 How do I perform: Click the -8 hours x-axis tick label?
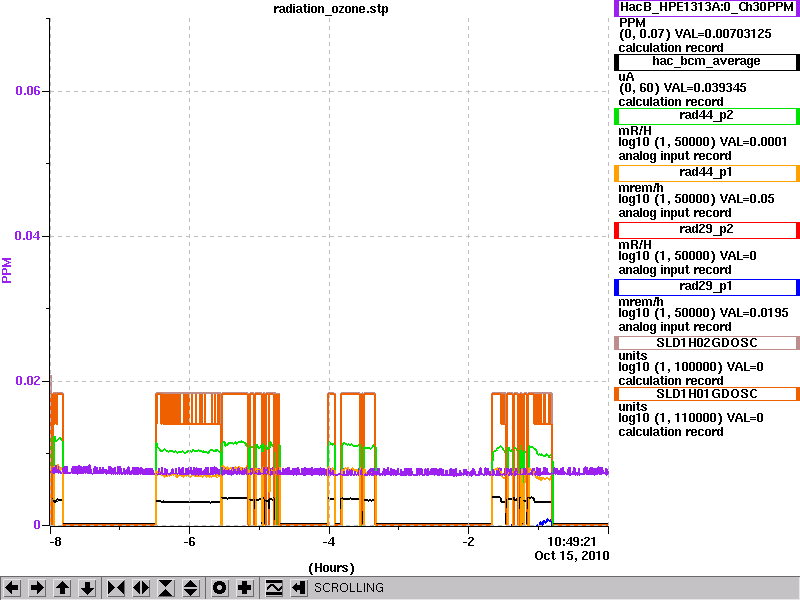point(55,542)
